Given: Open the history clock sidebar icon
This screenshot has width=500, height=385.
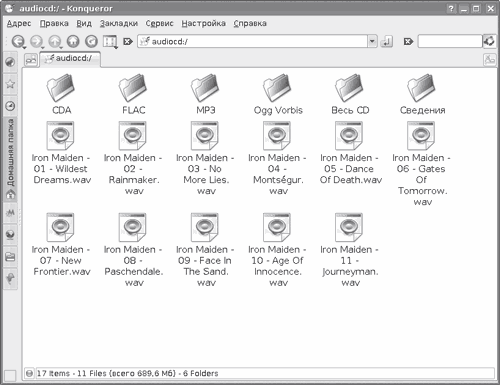Looking at the screenshot, I should [x=10, y=106].
